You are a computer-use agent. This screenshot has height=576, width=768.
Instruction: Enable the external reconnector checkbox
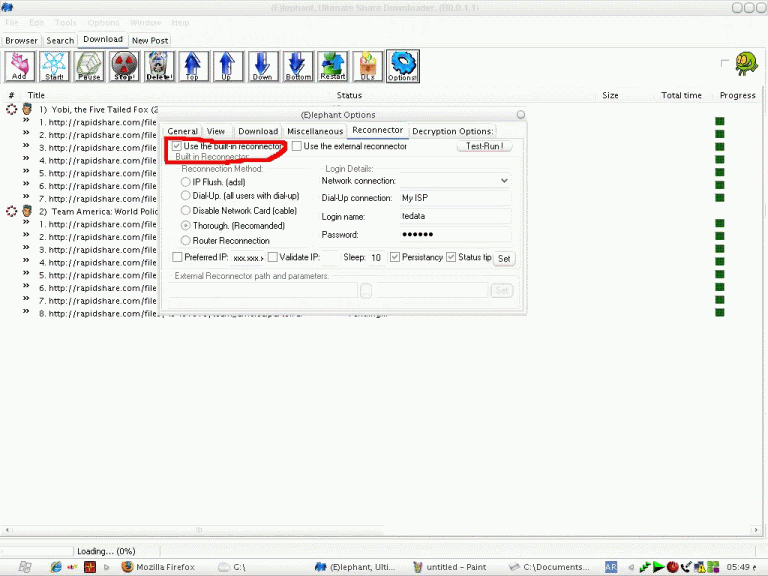(297, 146)
